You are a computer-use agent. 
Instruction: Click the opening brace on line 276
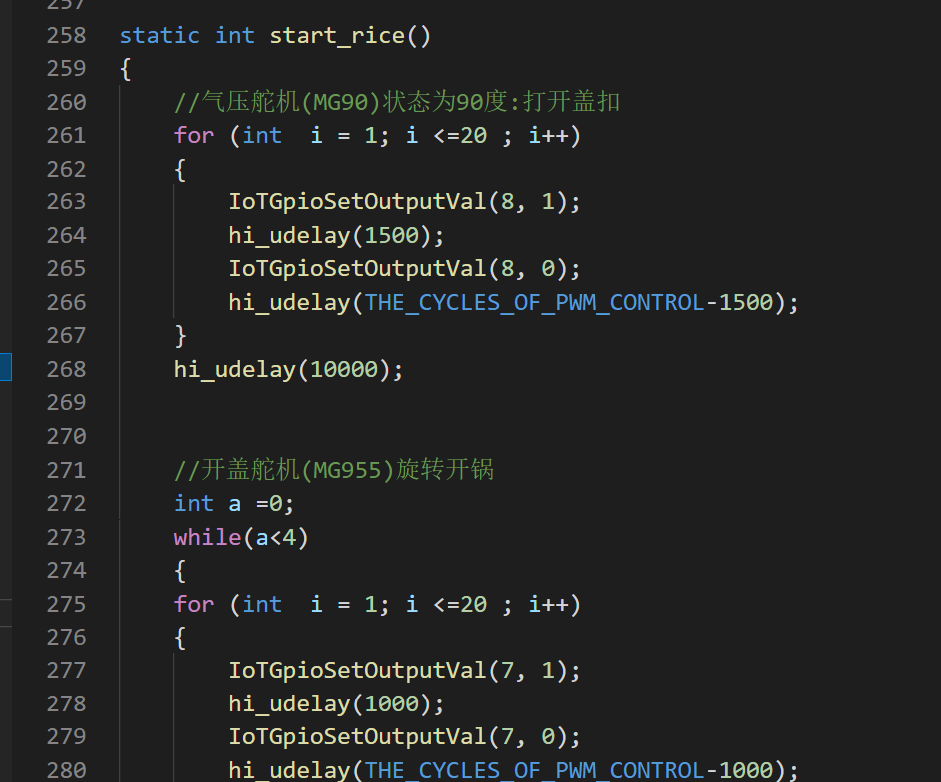click(180, 637)
